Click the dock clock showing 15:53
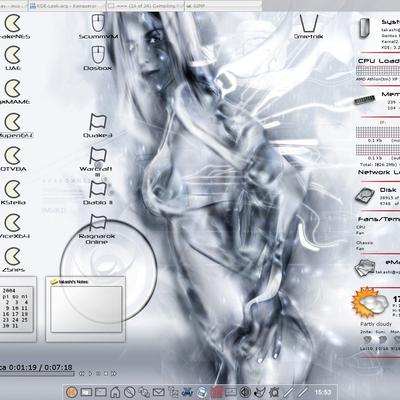This screenshot has width=400, height=400. 323,392
